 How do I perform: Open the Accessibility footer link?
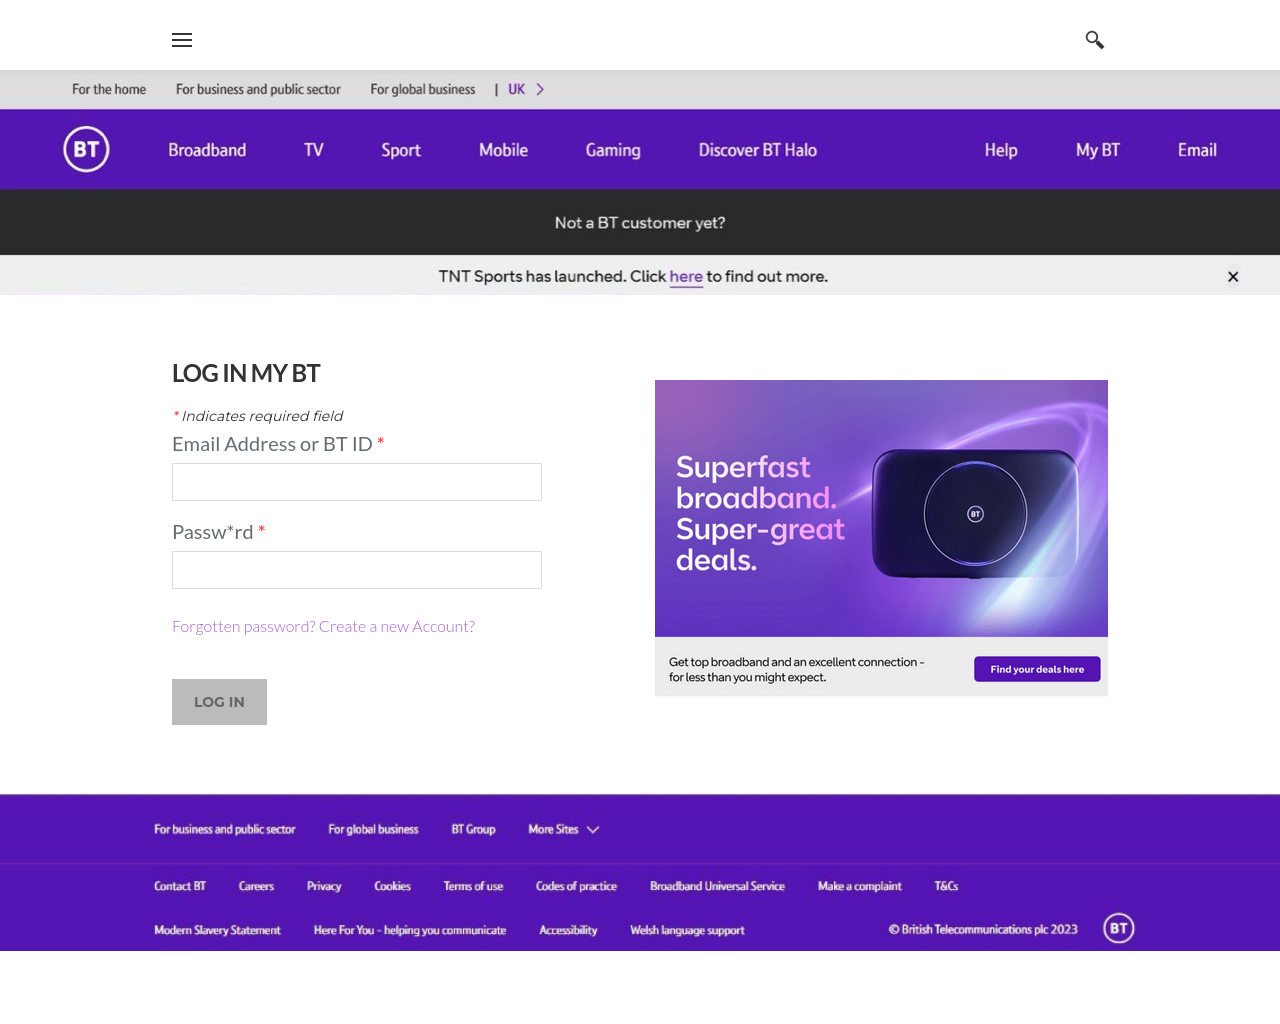(x=568, y=930)
